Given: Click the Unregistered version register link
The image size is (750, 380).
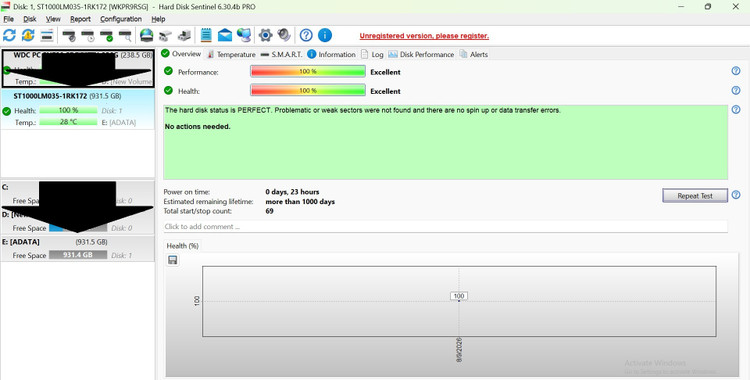Looking at the screenshot, I should [x=424, y=36].
